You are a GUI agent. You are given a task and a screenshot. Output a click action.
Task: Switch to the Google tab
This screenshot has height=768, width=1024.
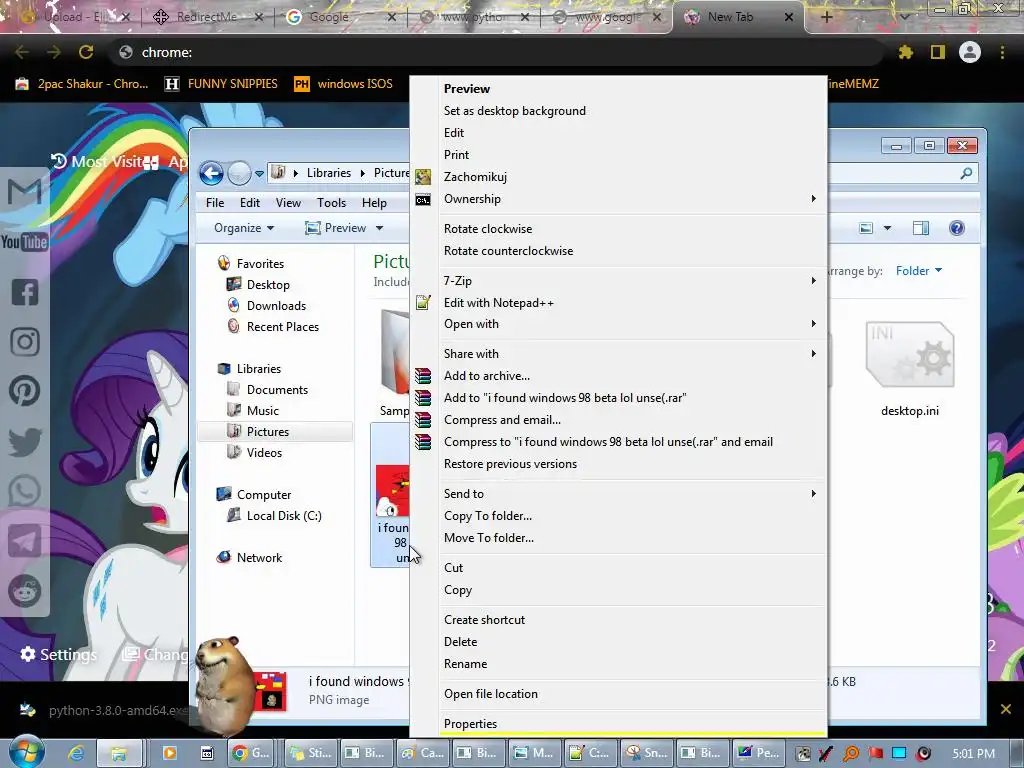click(341, 17)
